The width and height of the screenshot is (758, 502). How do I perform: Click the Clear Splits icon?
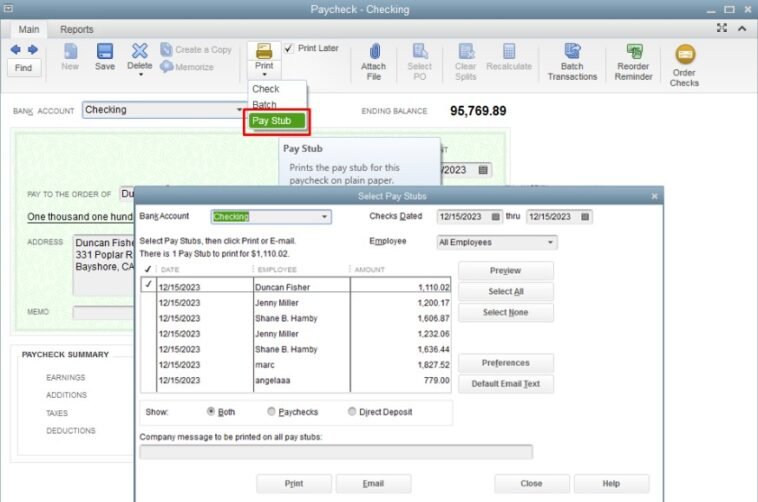click(466, 51)
